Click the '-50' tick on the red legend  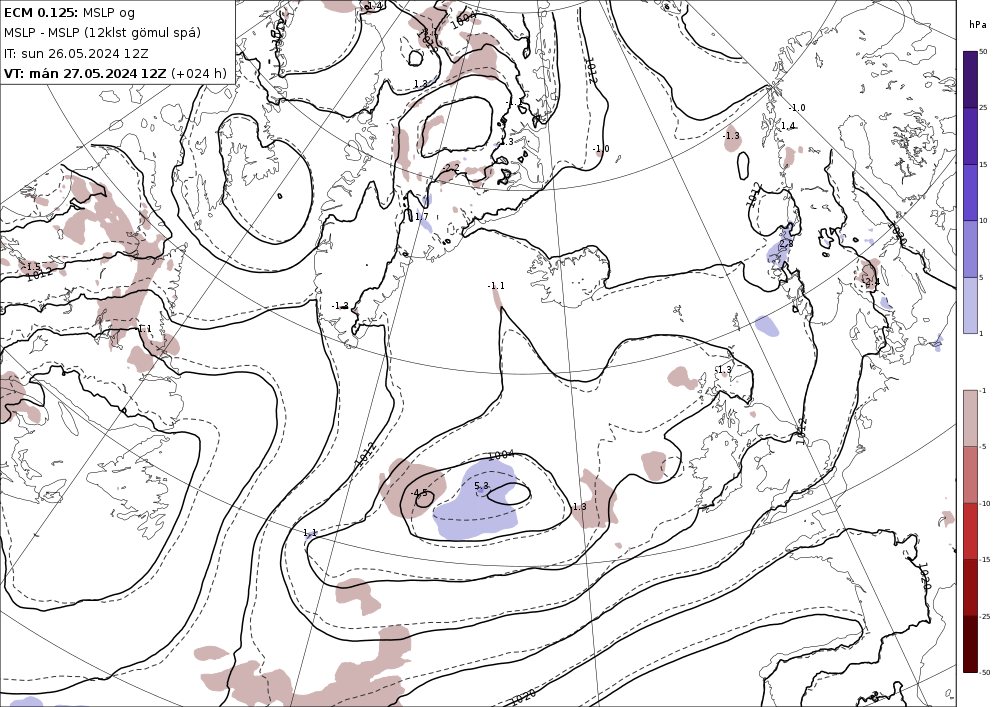coord(985,672)
